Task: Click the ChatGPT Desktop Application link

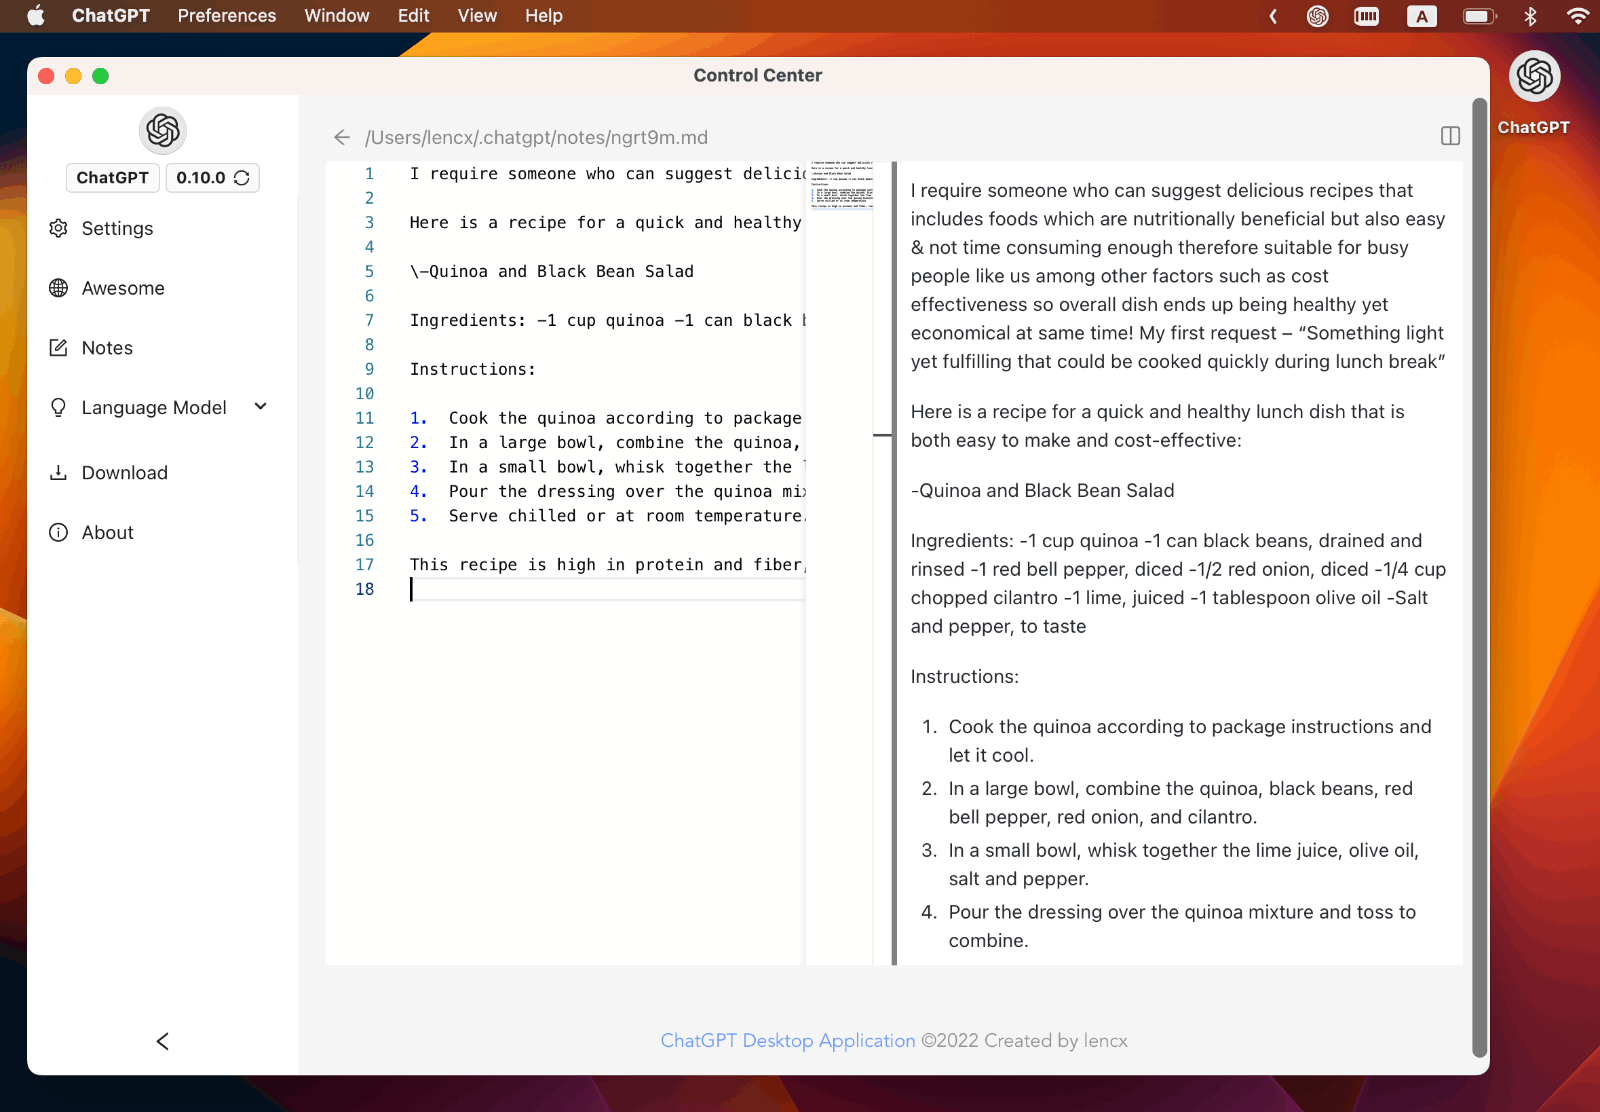Action: (x=787, y=1041)
